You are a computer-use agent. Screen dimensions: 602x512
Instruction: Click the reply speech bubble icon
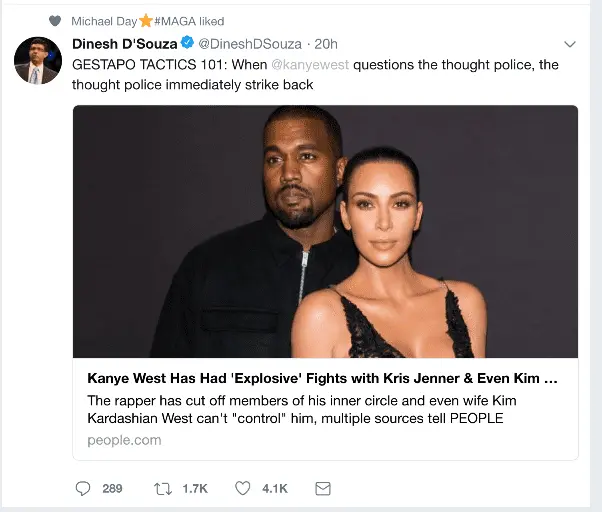click(x=84, y=488)
